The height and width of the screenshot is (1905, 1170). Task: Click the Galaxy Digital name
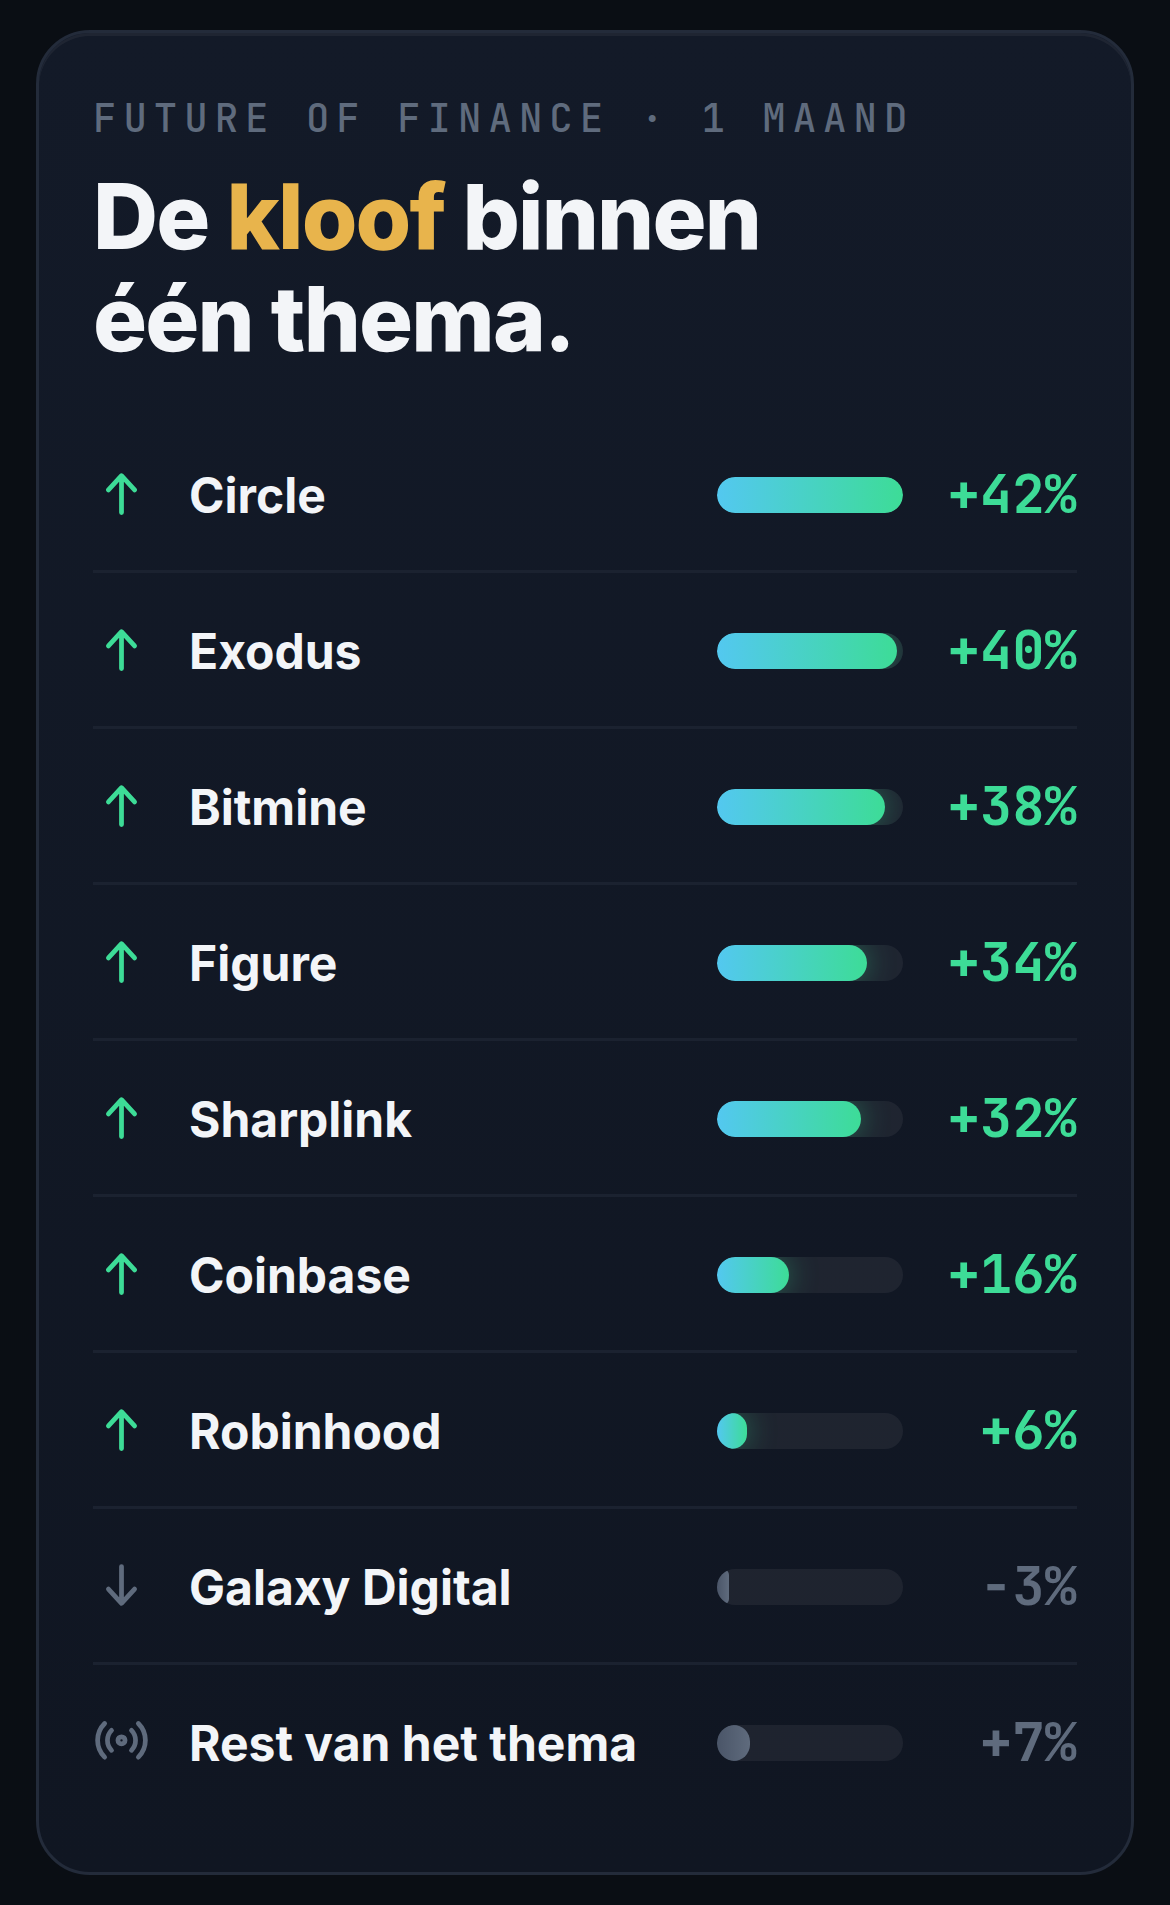pyautogui.click(x=350, y=1588)
